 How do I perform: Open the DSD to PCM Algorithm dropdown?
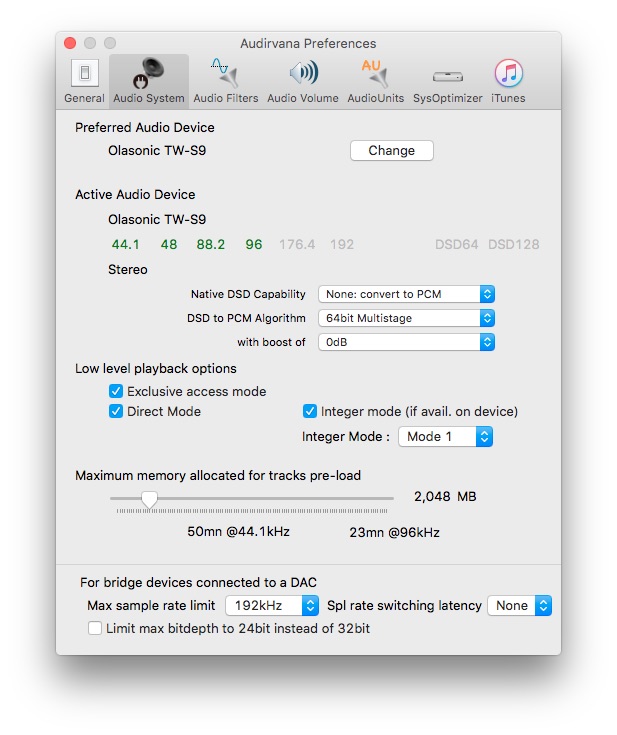click(406, 318)
